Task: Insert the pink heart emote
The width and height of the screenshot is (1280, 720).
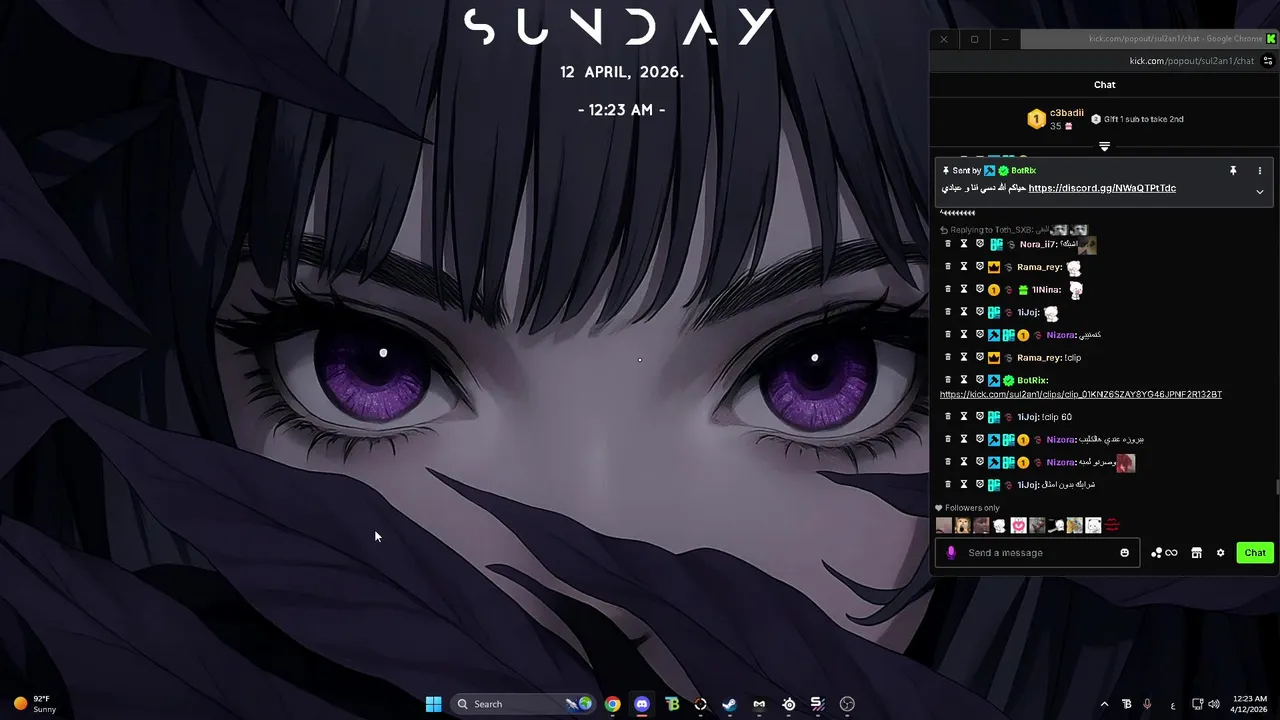Action: pyautogui.click(x=1018, y=525)
